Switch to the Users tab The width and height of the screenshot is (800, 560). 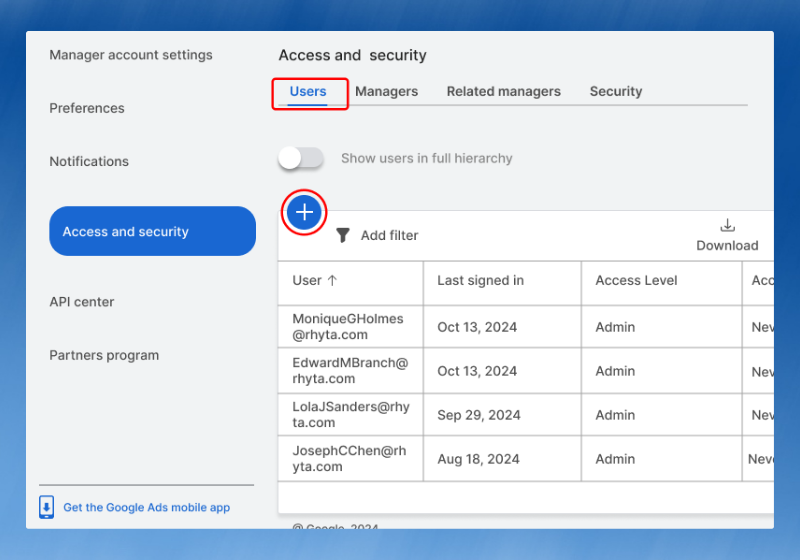[x=308, y=92]
